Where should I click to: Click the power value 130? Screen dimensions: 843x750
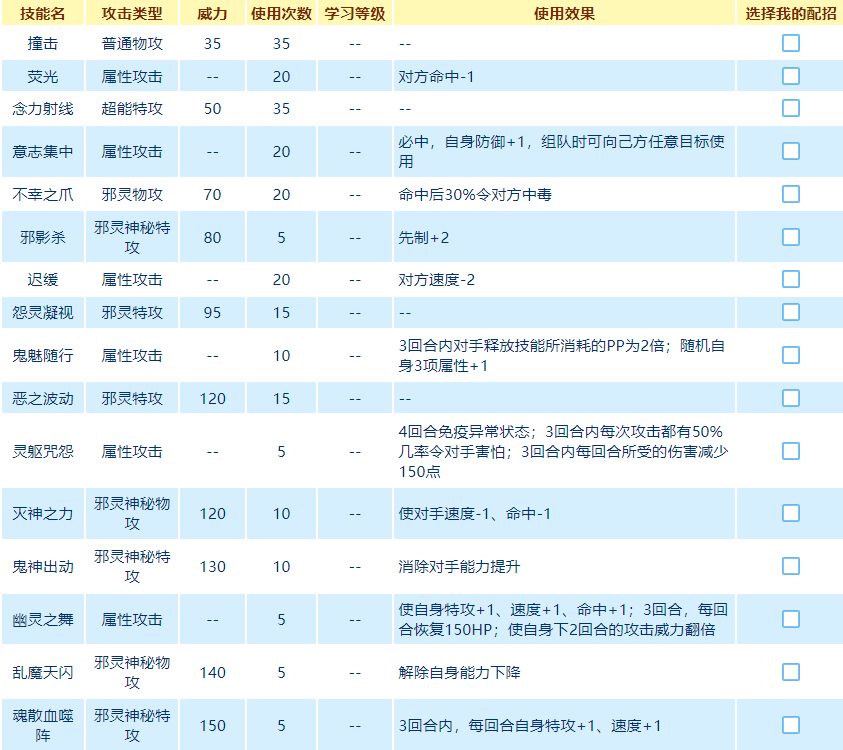pos(212,567)
